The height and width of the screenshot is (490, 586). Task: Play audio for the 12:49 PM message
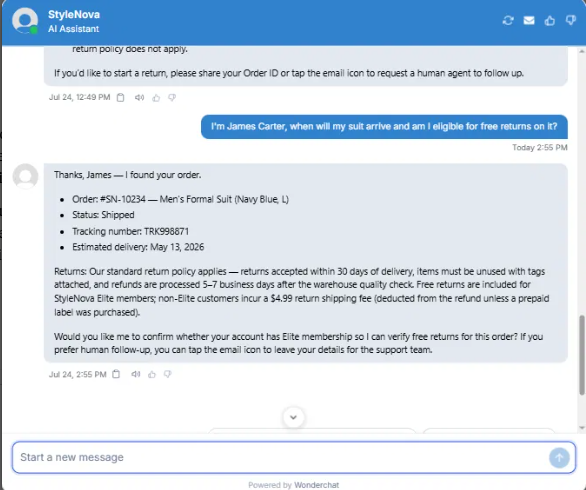point(139,98)
